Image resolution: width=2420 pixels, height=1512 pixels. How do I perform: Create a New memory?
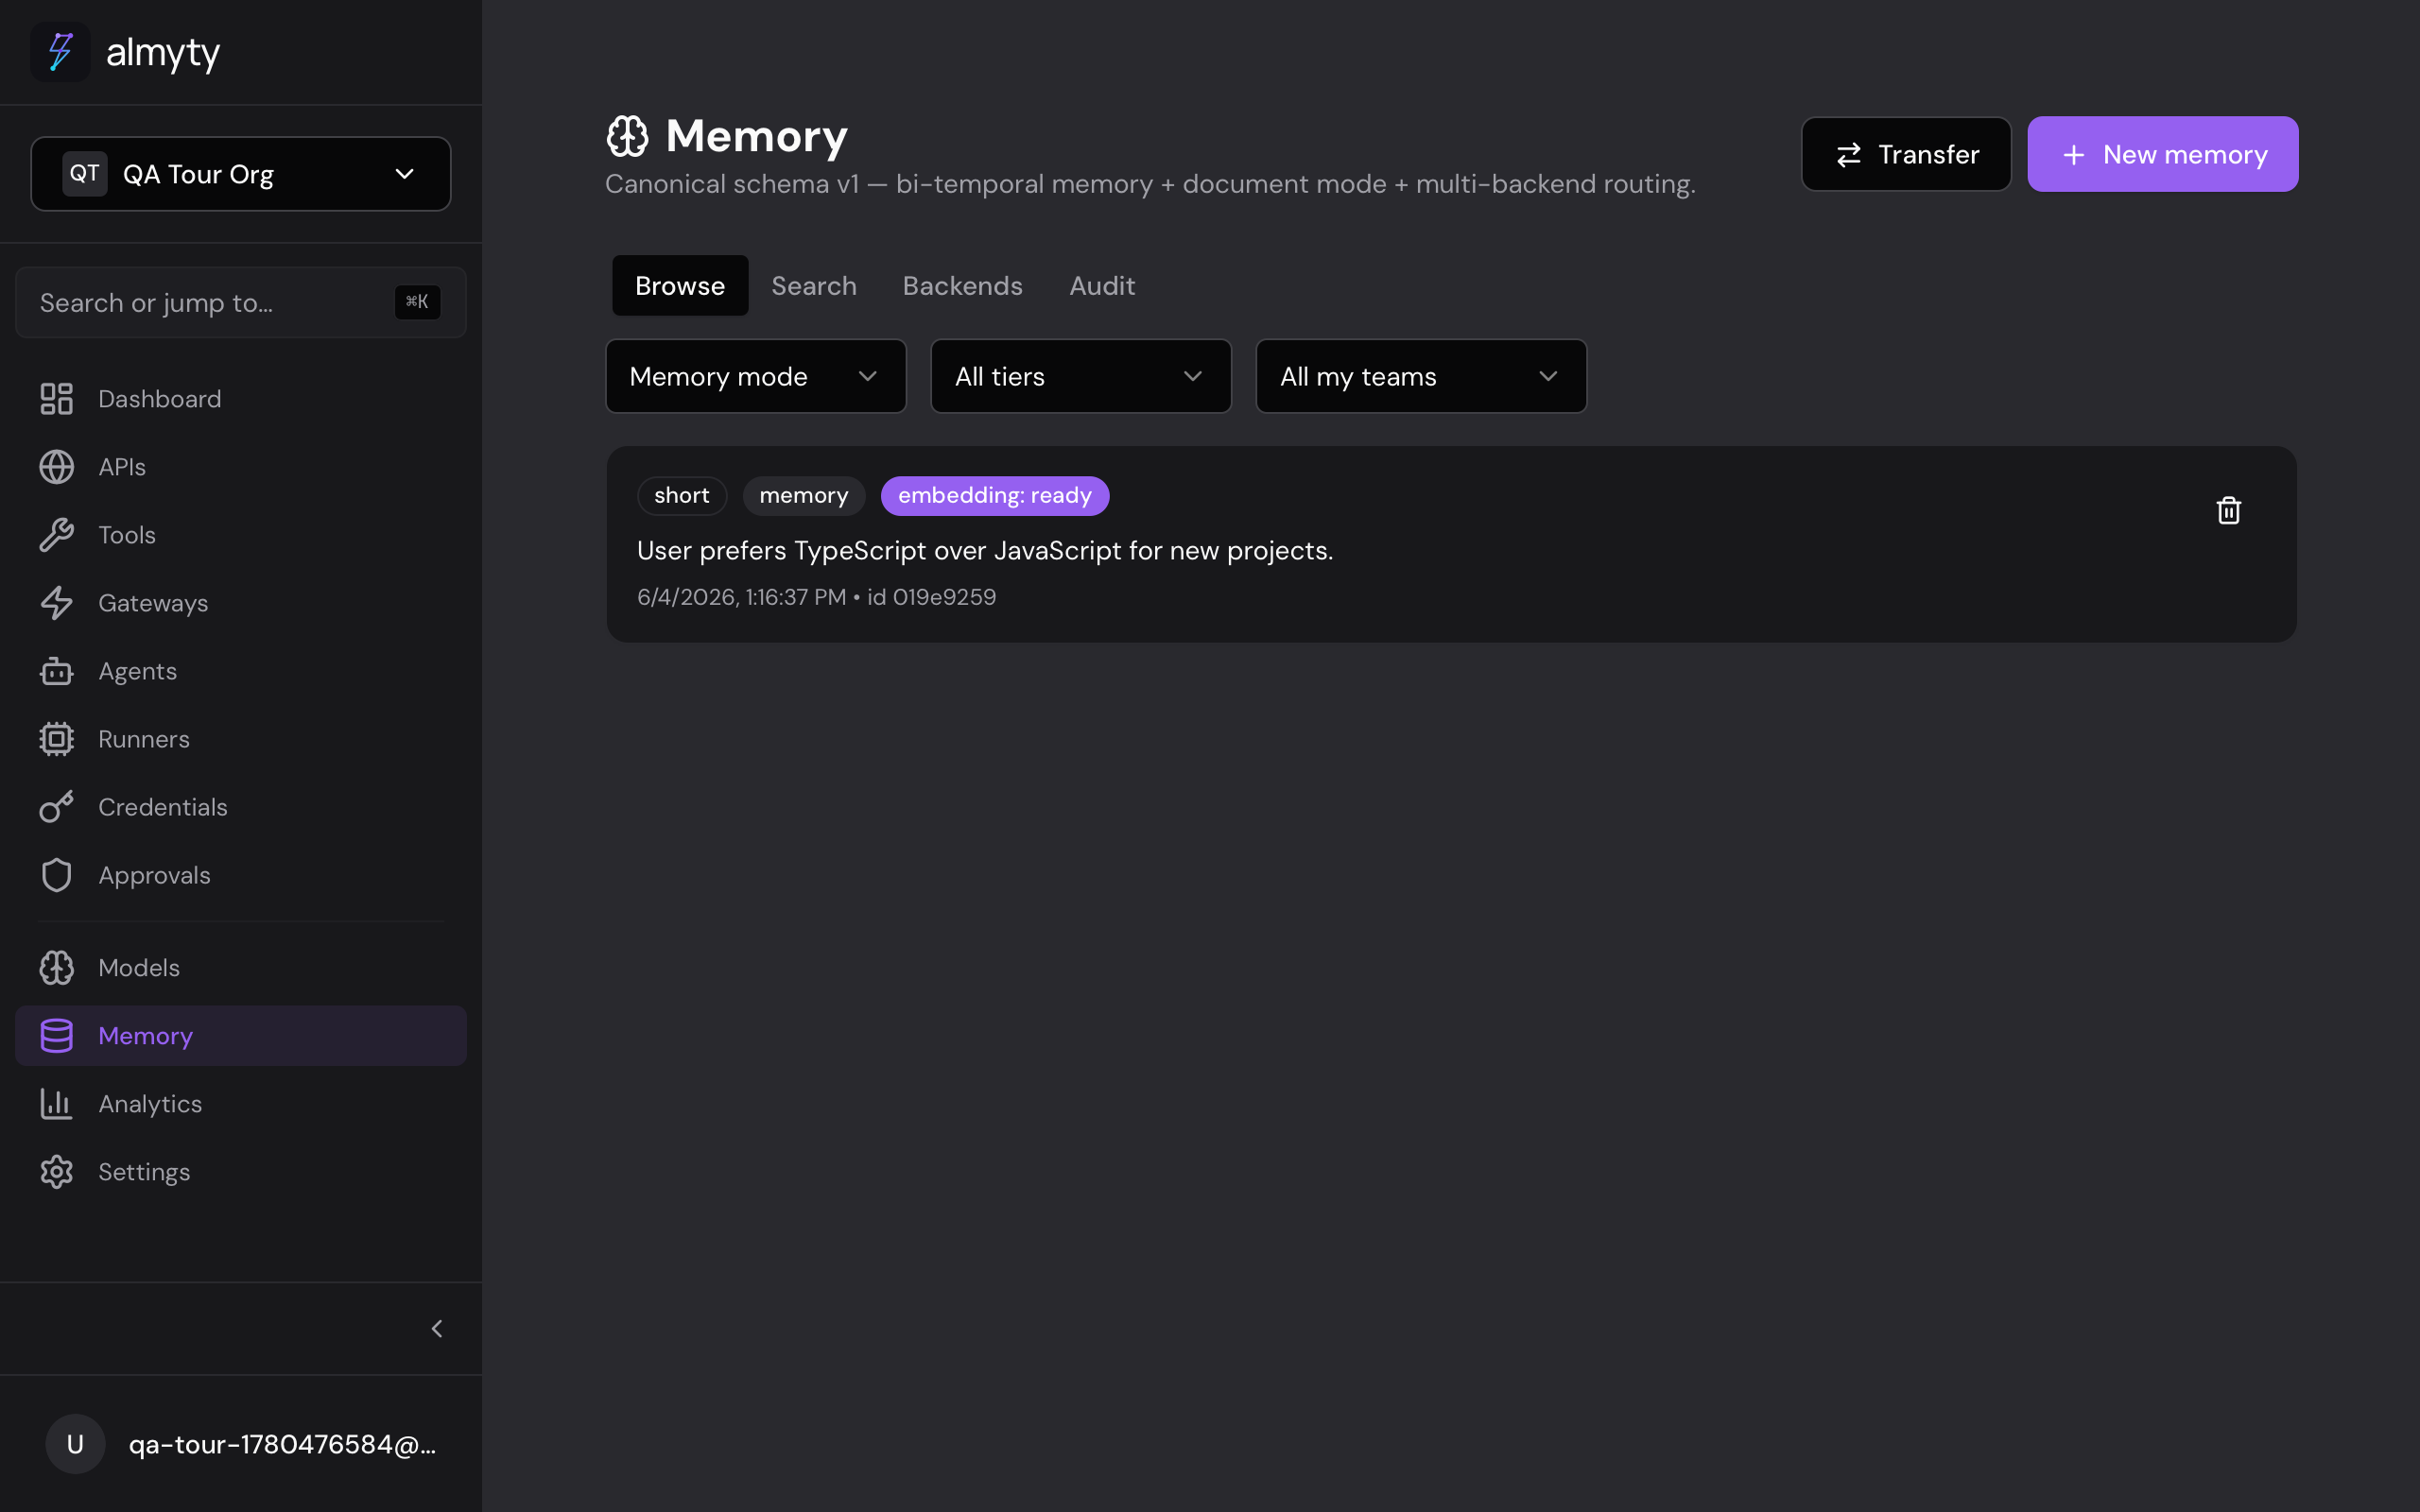(2162, 154)
